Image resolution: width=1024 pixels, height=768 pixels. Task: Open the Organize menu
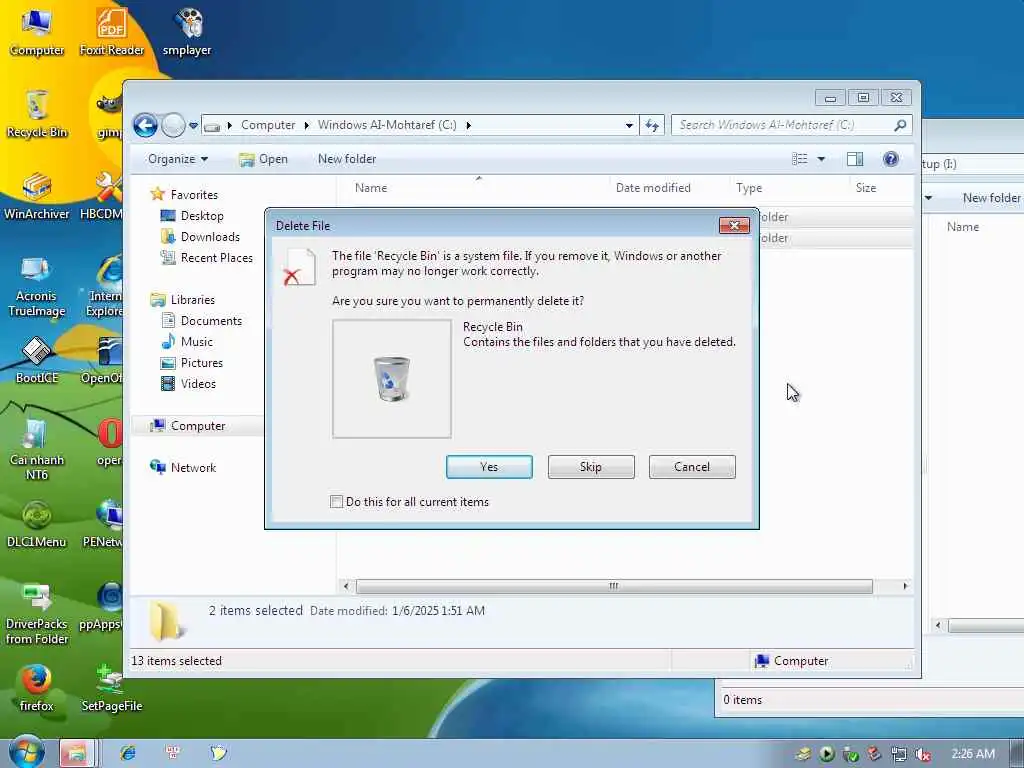178,159
